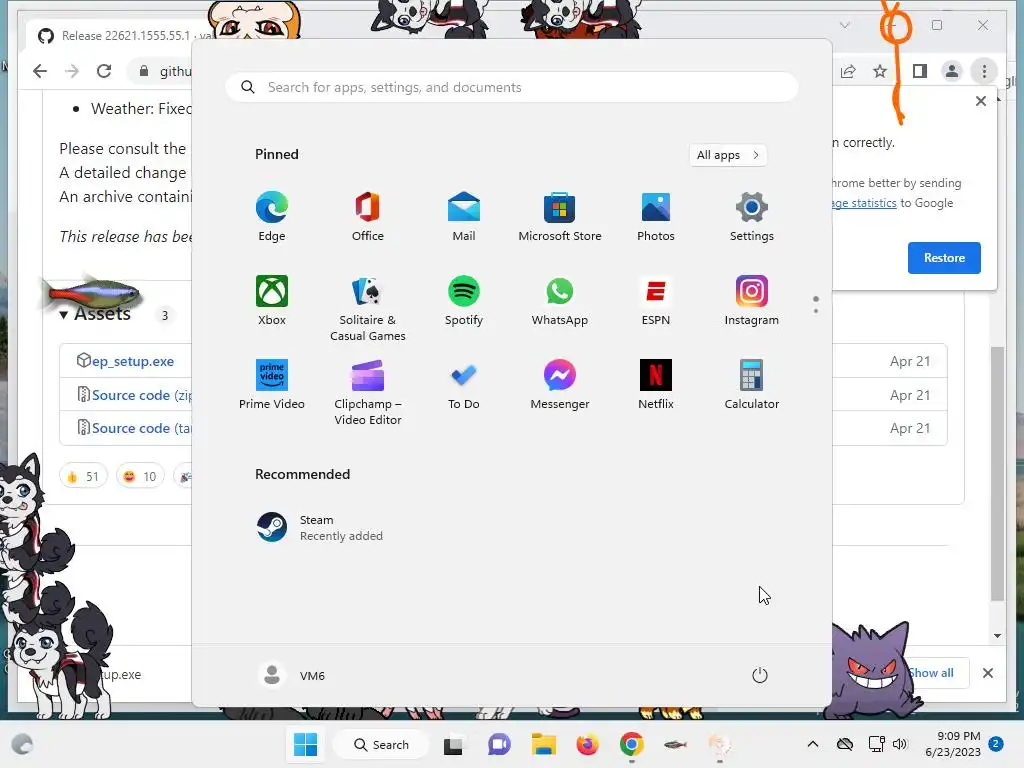Open Chrome's share page icon
The height and width of the screenshot is (768, 1024).
click(848, 71)
